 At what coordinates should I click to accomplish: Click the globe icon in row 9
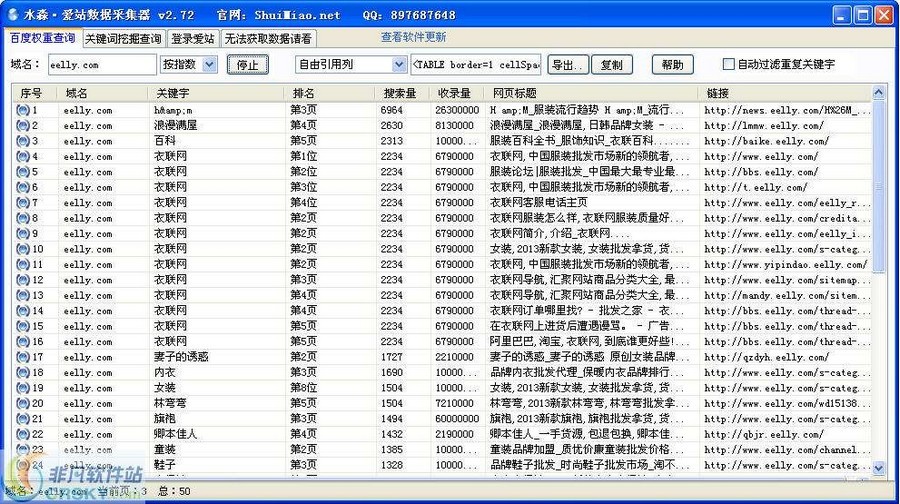[23, 234]
